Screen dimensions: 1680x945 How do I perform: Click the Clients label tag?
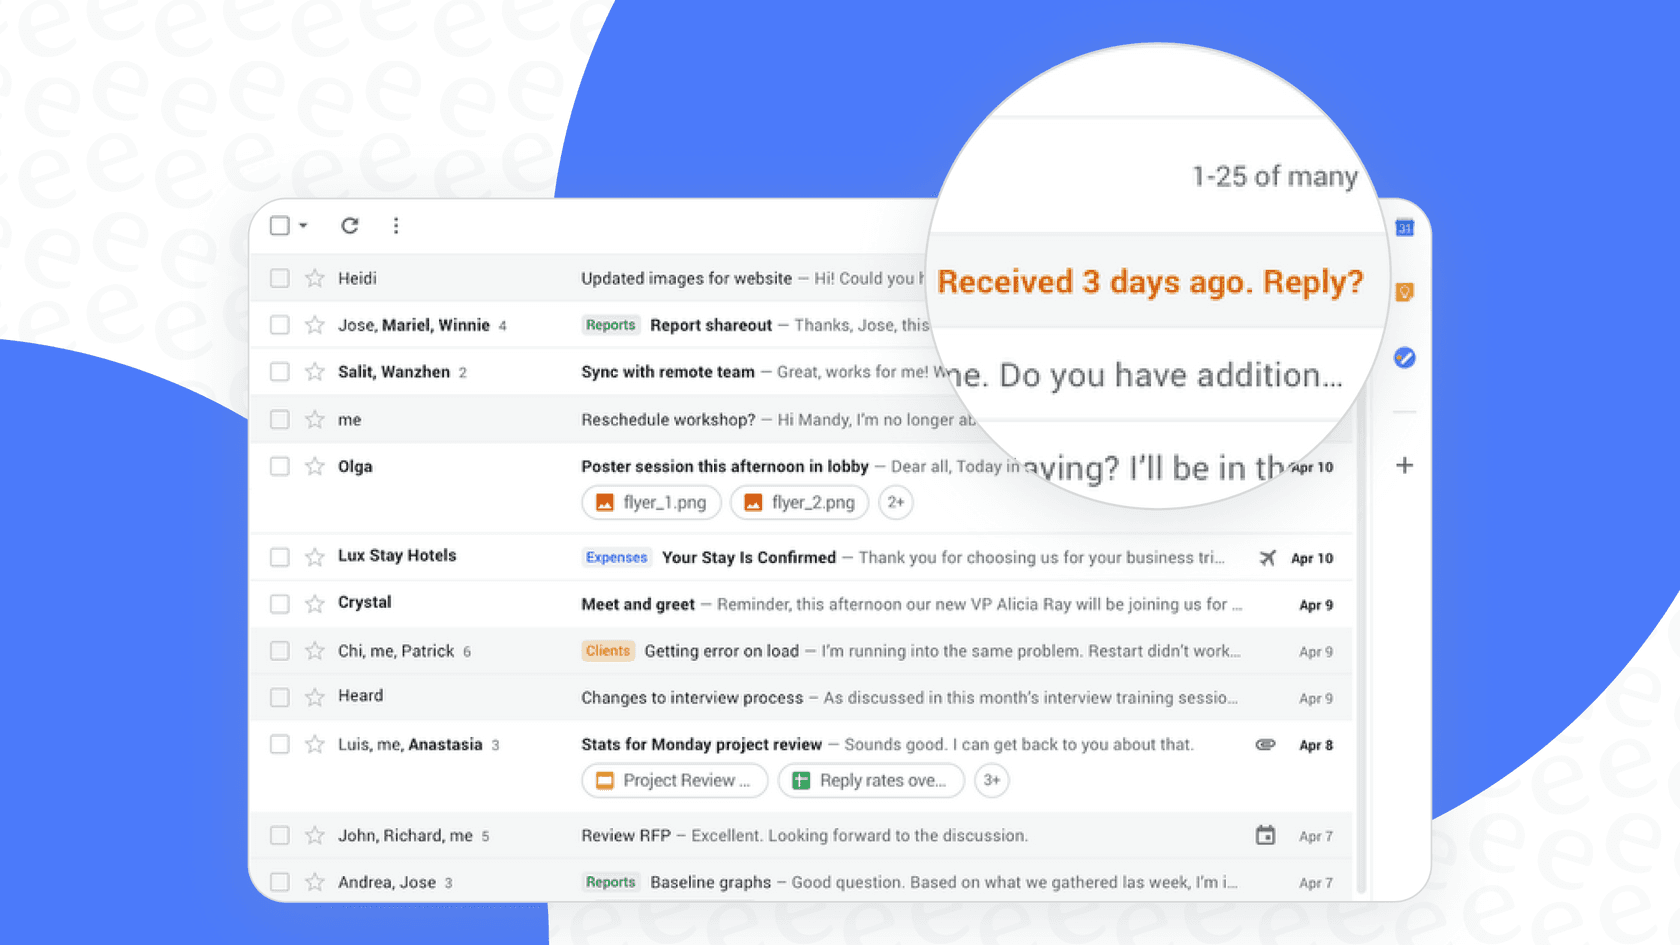point(608,651)
